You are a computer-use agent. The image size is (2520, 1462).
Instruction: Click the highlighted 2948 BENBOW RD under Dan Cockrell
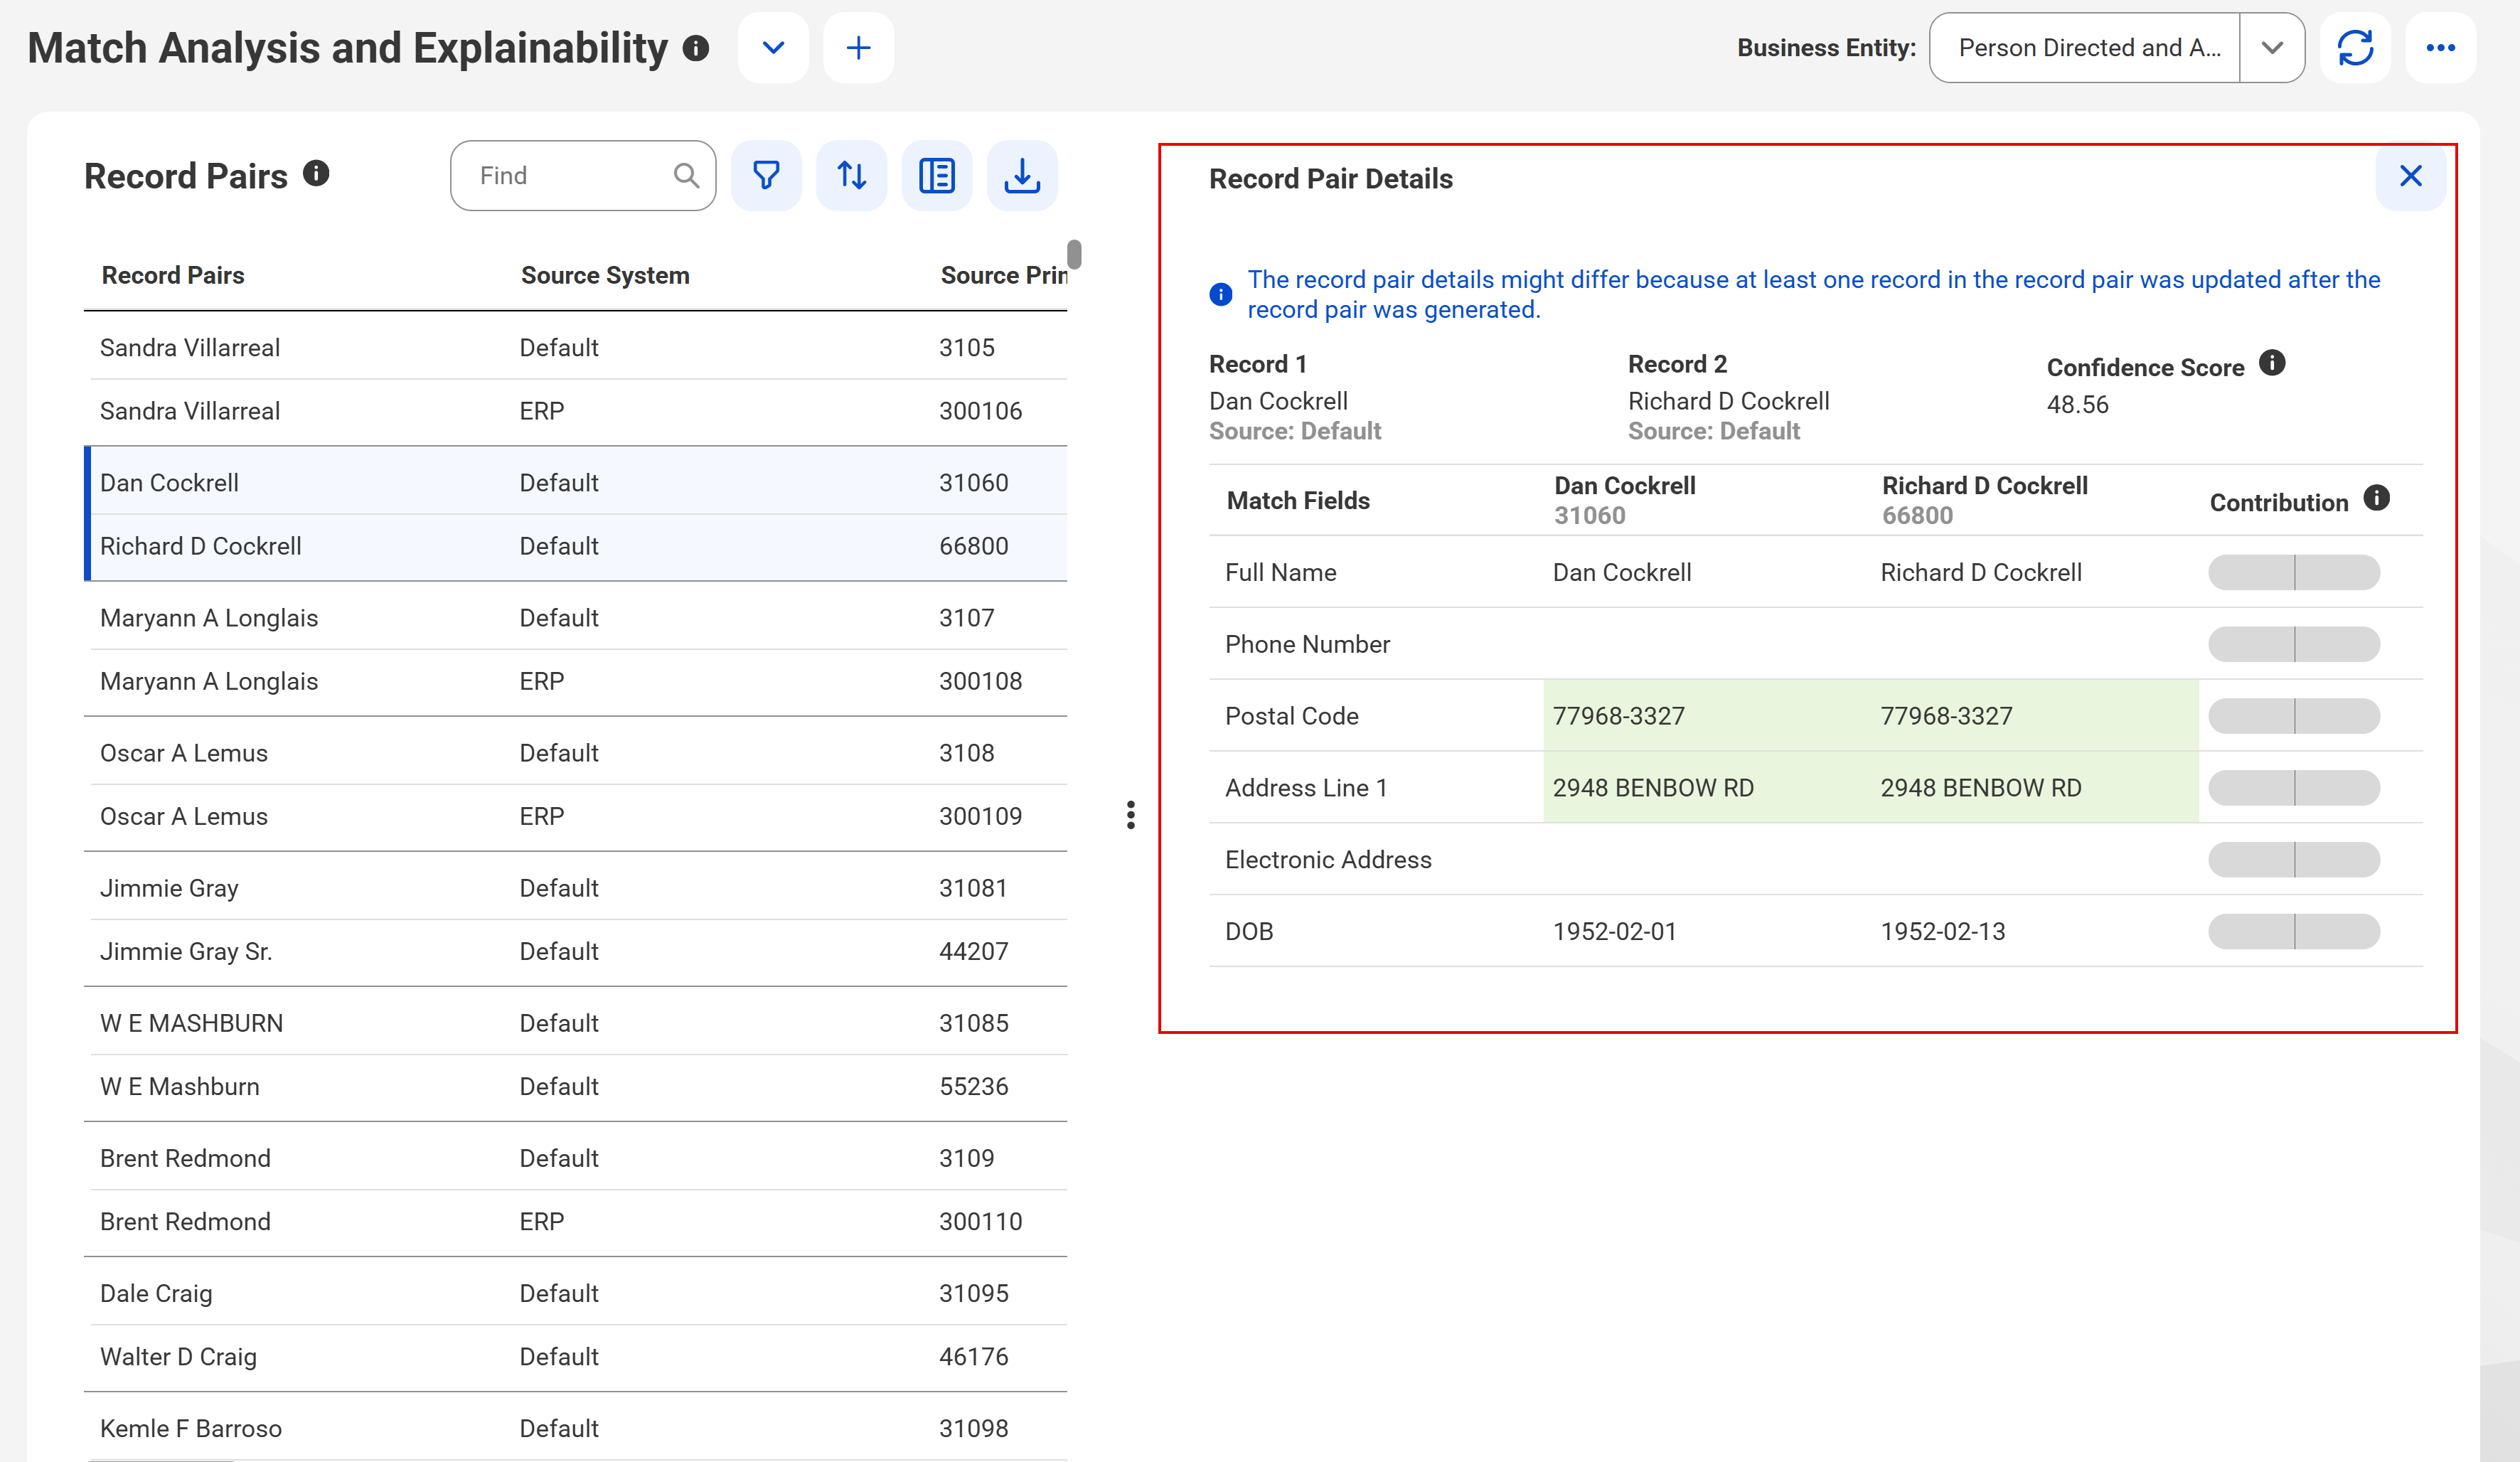(x=1653, y=787)
